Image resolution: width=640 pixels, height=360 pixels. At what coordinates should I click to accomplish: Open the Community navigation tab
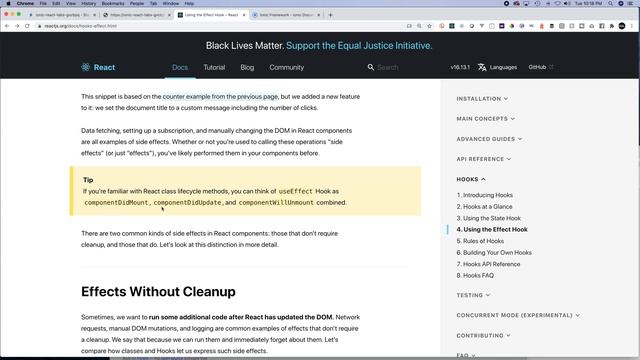(287, 67)
